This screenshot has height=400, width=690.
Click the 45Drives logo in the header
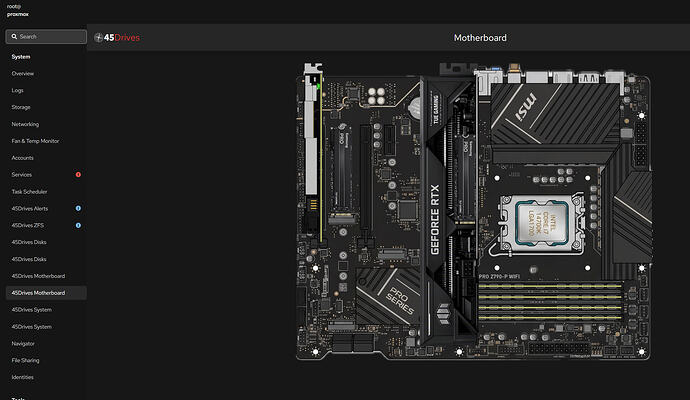117,38
